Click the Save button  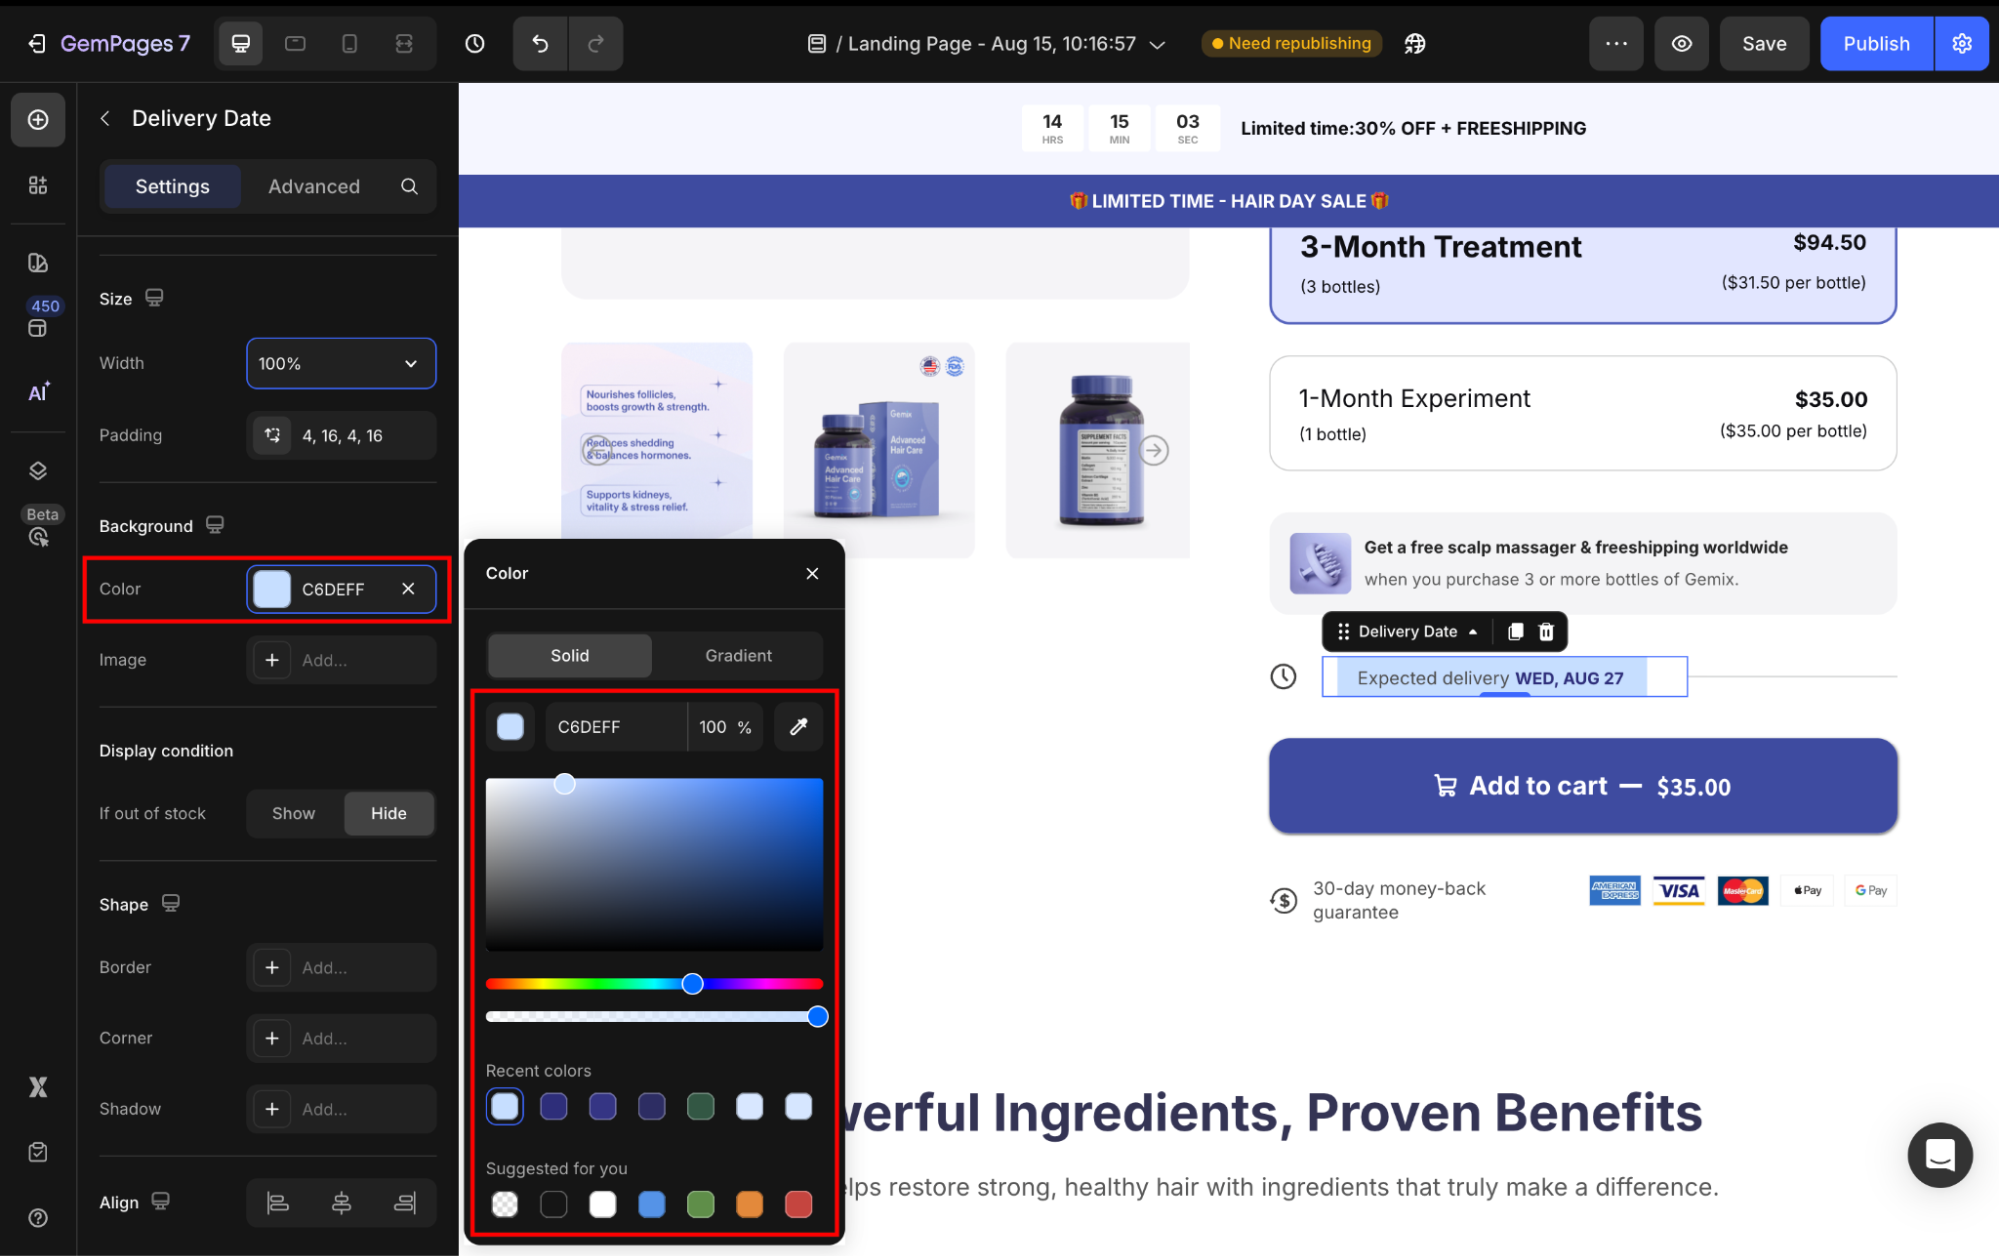pos(1763,44)
